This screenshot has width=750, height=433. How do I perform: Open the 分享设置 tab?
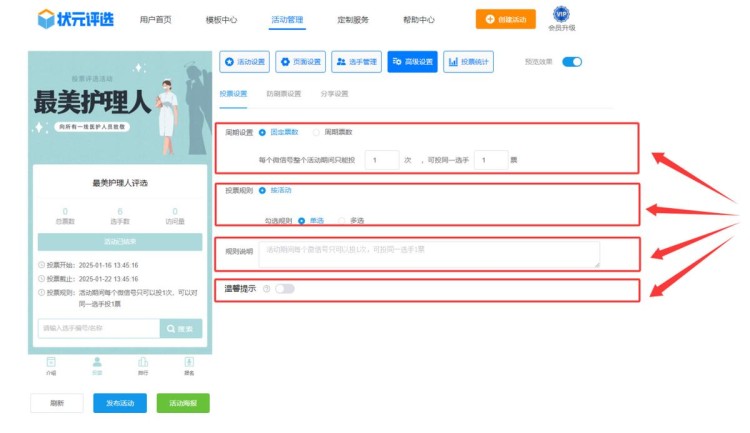pyautogui.click(x=334, y=94)
